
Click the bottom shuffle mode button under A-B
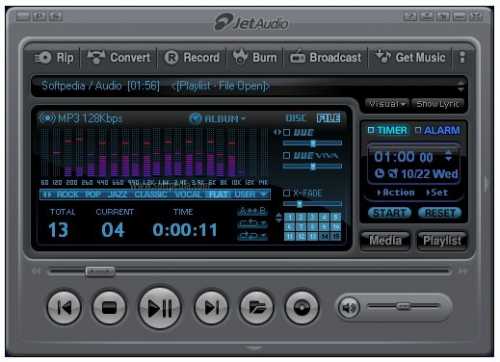[252, 236]
